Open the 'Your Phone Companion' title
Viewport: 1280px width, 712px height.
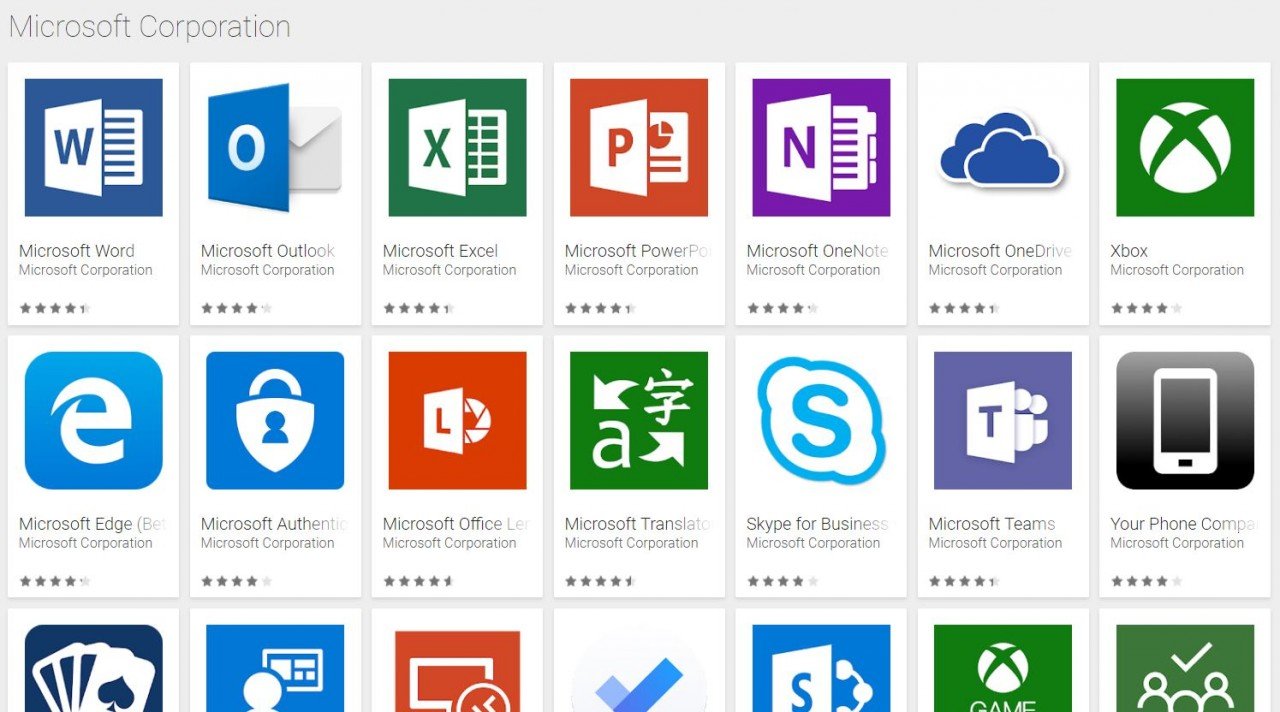coord(1185,524)
